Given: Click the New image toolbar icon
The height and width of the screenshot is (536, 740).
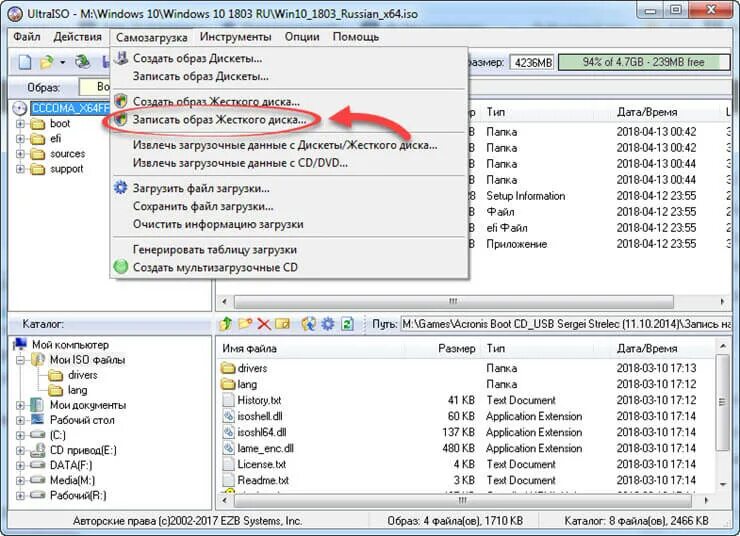Looking at the screenshot, I should coord(25,62).
